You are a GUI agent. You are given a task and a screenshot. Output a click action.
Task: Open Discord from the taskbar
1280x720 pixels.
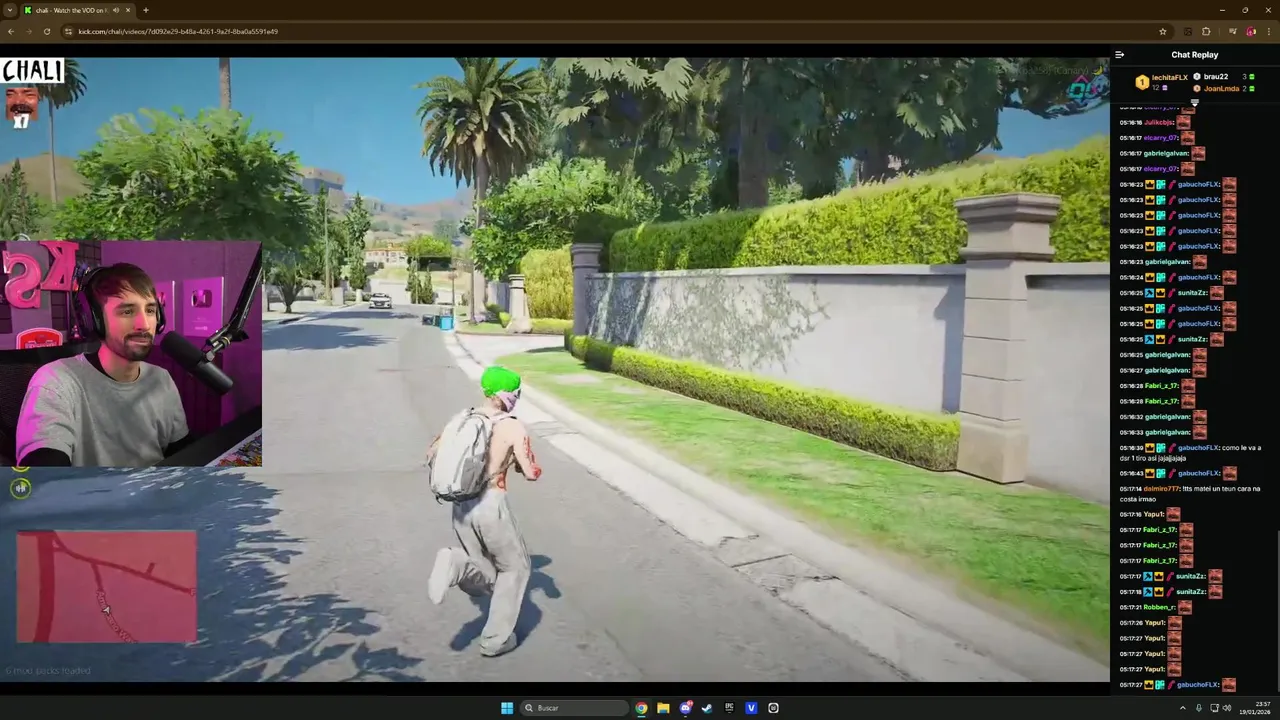[685, 708]
